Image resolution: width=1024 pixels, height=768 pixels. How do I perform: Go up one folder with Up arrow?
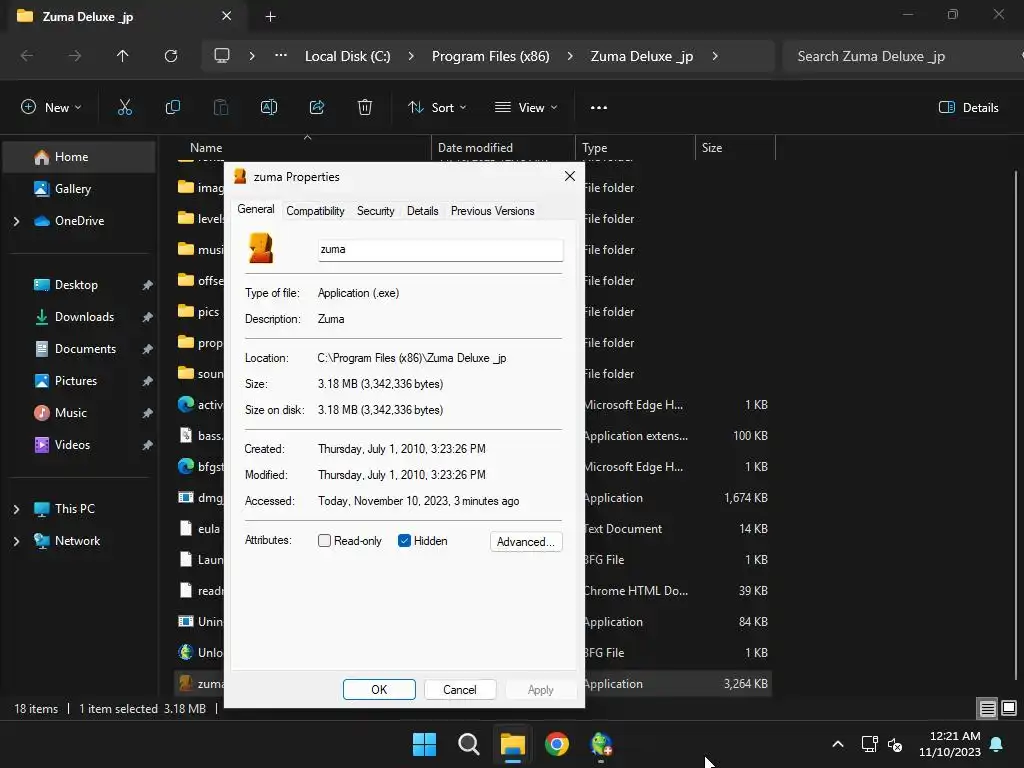pos(123,56)
